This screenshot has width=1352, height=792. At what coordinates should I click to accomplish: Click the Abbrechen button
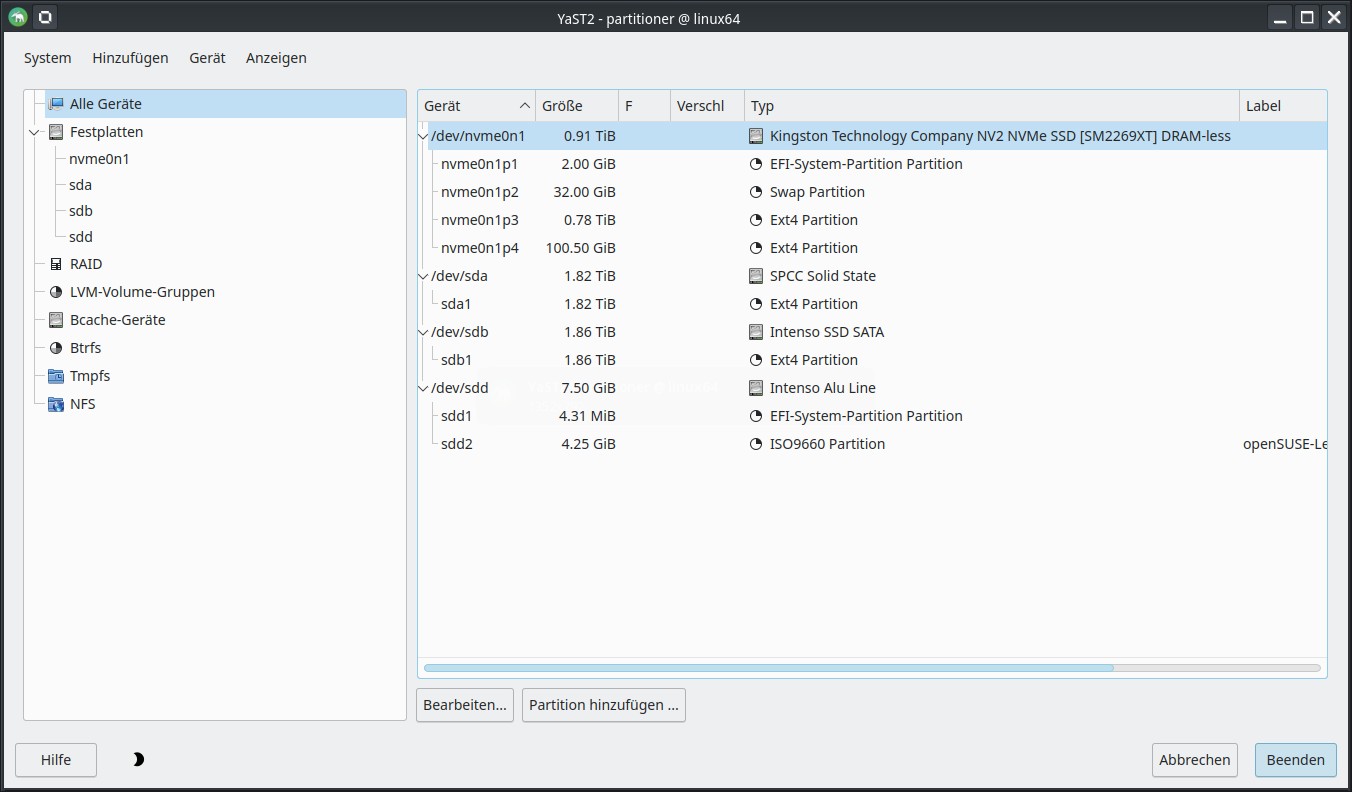pos(1195,760)
